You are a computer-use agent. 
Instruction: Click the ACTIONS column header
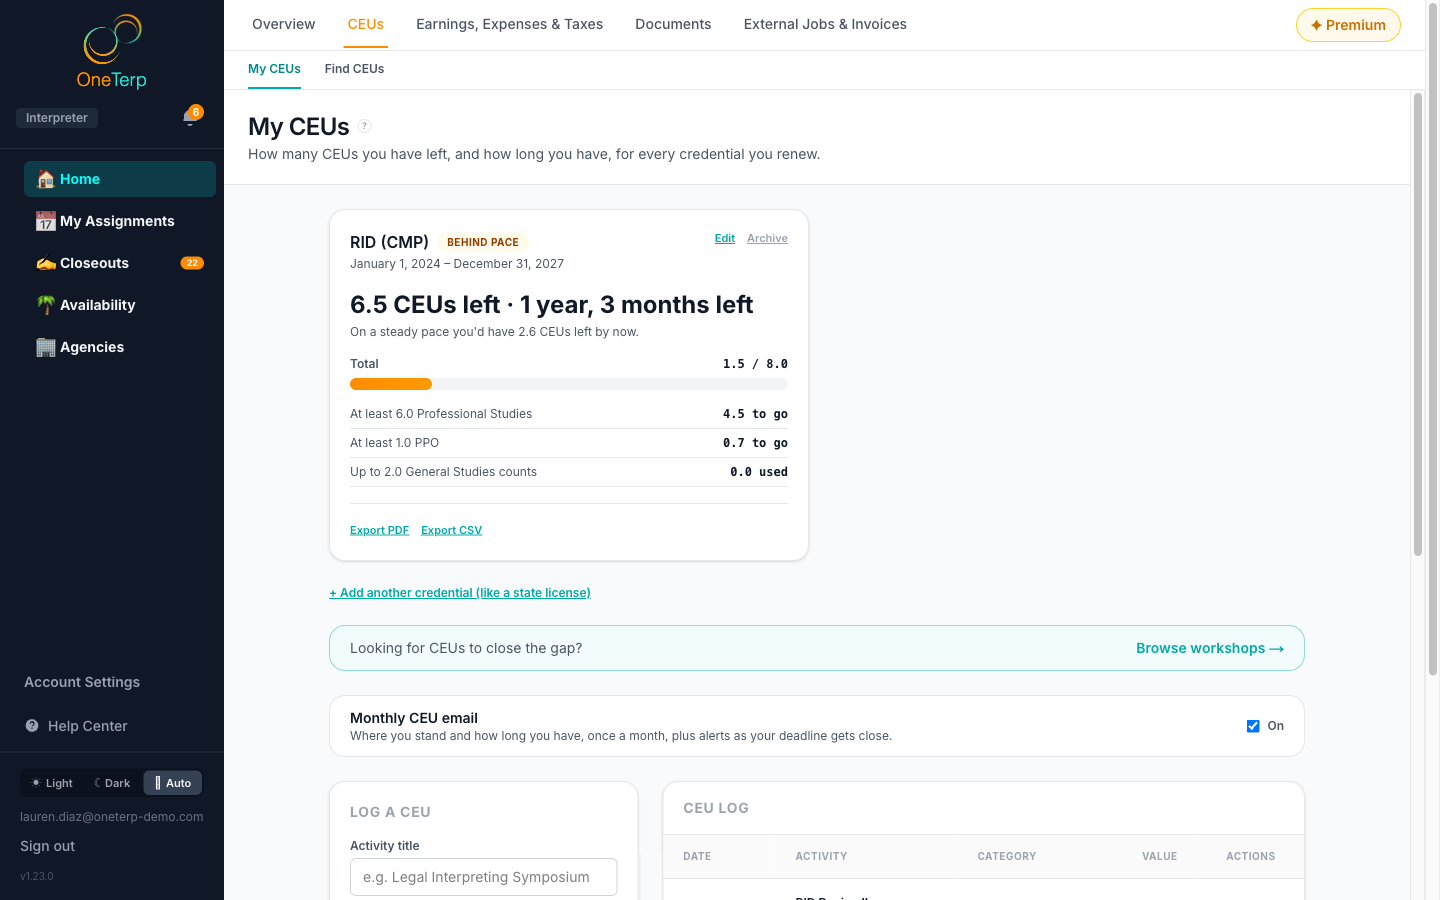(1251, 856)
